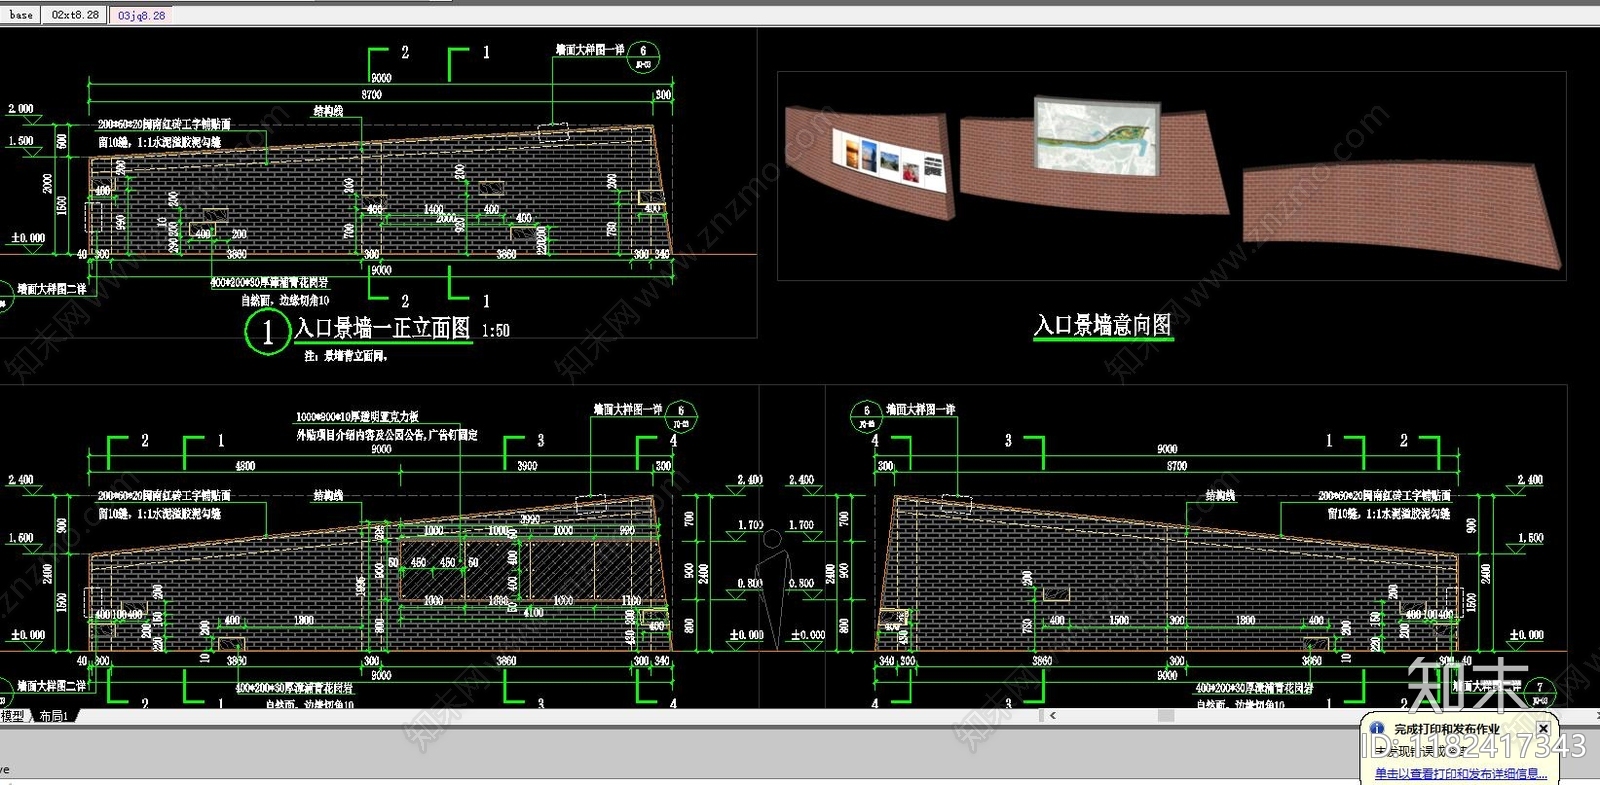The width and height of the screenshot is (1600, 785).
Task: Close the plot and publish notification balloon
Action: click(x=1543, y=728)
